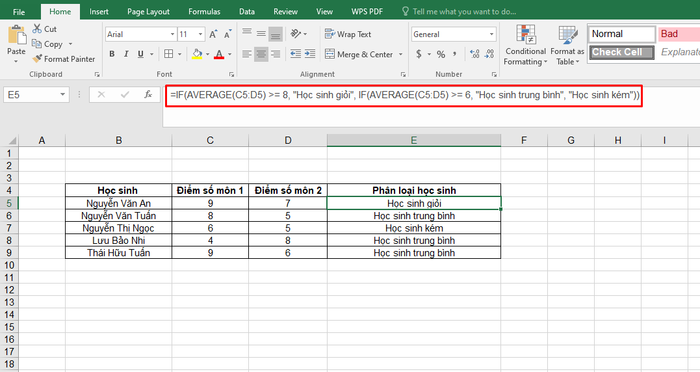The image size is (700, 372).
Task: Click the Orientation text angle icon
Action: pos(296,33)
